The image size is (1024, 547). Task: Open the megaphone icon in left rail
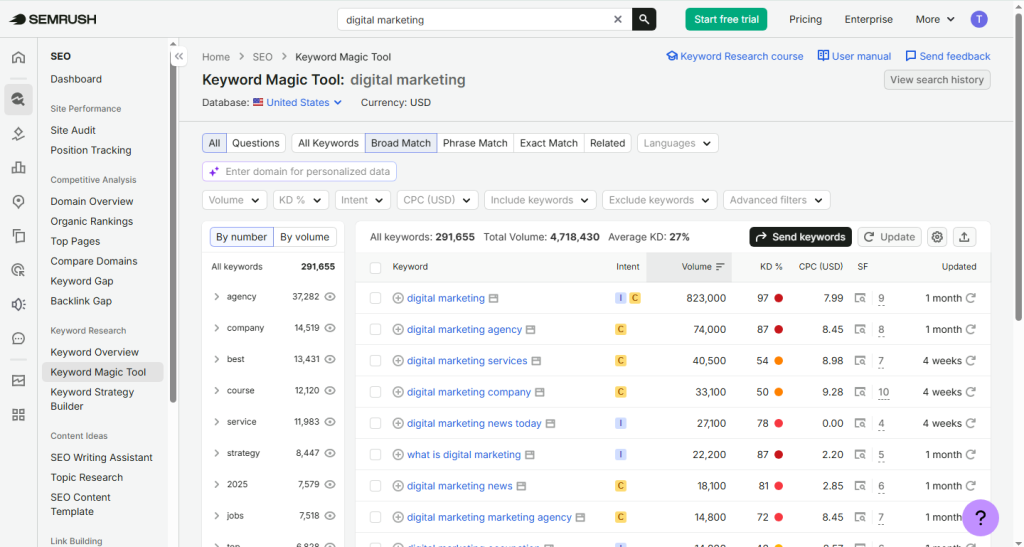point(18,304)
